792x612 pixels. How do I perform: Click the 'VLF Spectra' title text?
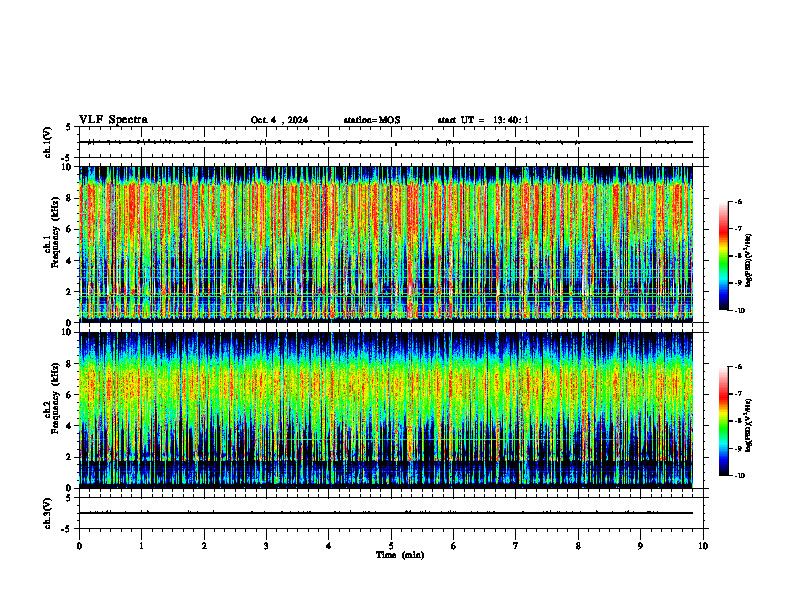point(113,120)
